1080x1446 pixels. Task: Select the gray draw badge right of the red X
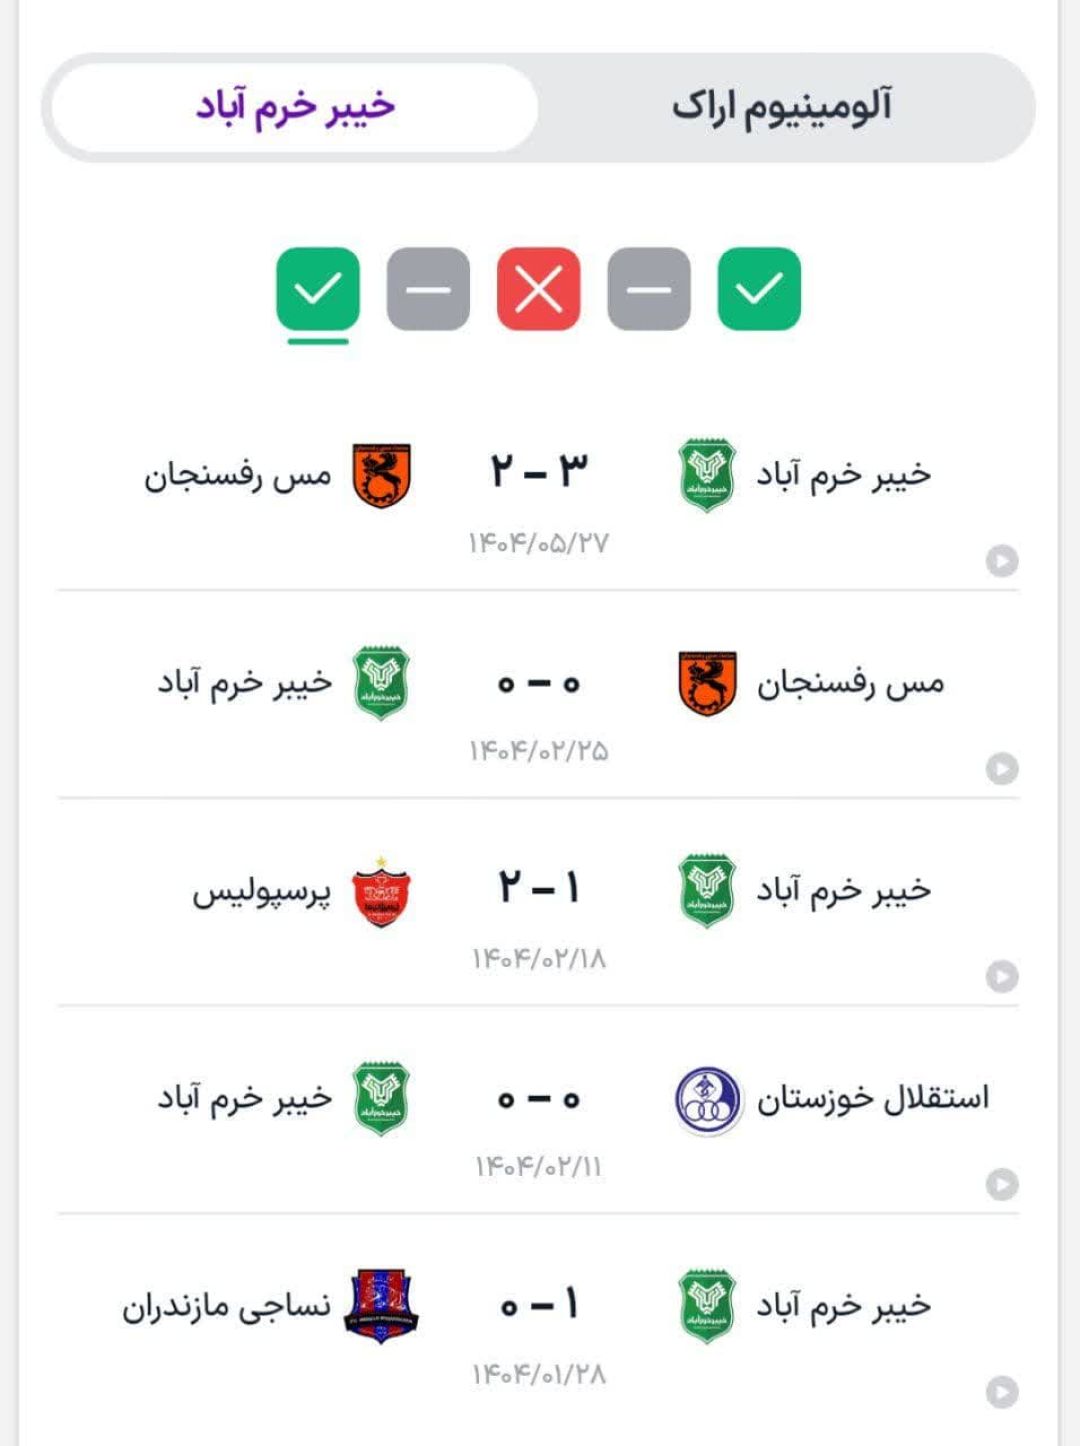(x=649, y=289)
